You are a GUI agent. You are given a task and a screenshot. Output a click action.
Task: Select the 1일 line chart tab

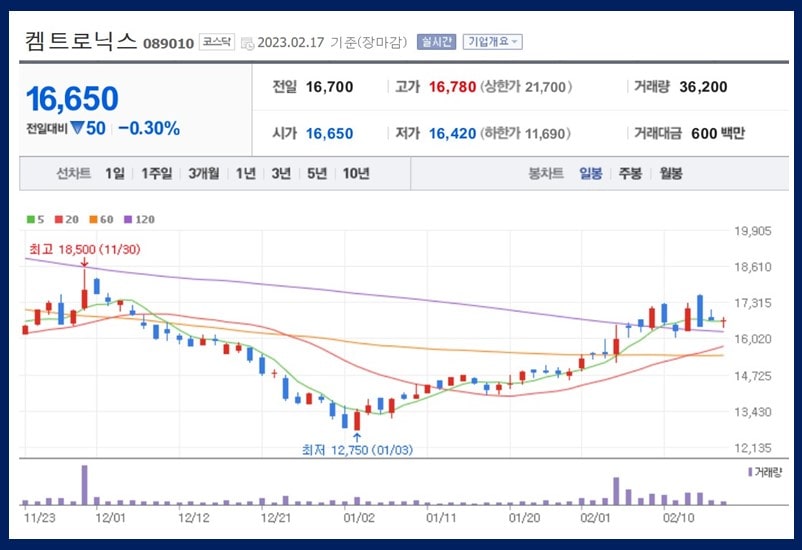pos(115,173)
